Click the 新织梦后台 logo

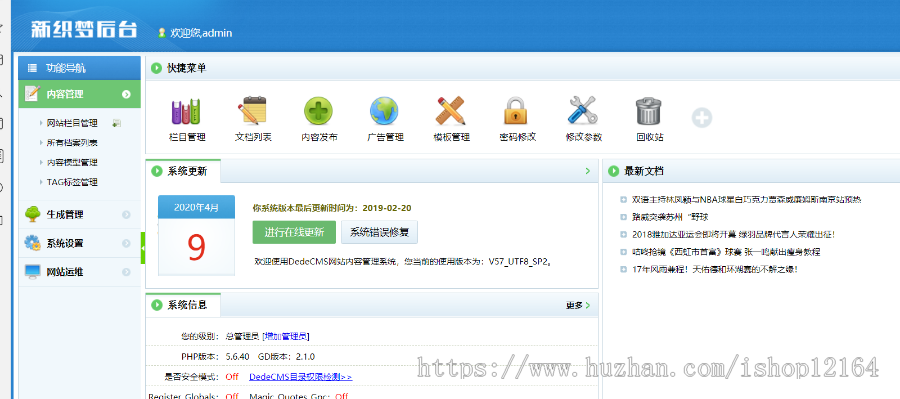[84, 30]
